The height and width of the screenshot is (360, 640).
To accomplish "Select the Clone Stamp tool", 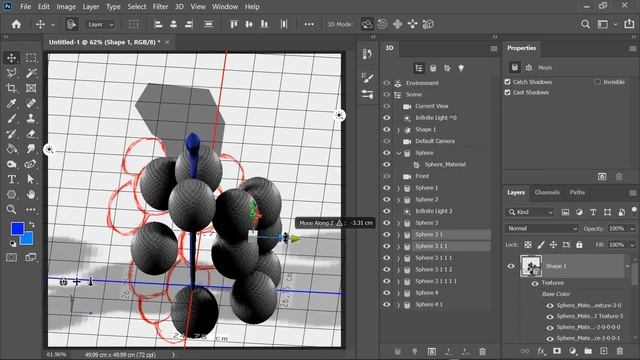I will tap(31, 118).
